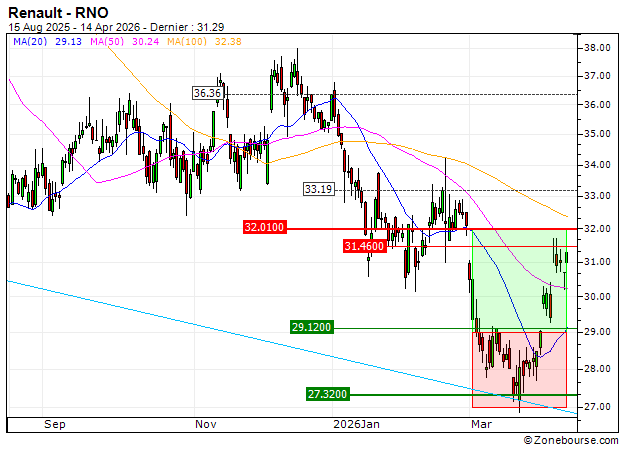The image size is (625, 450).
Task: Select the MA(20) legend label
Action: pos(30,41)
